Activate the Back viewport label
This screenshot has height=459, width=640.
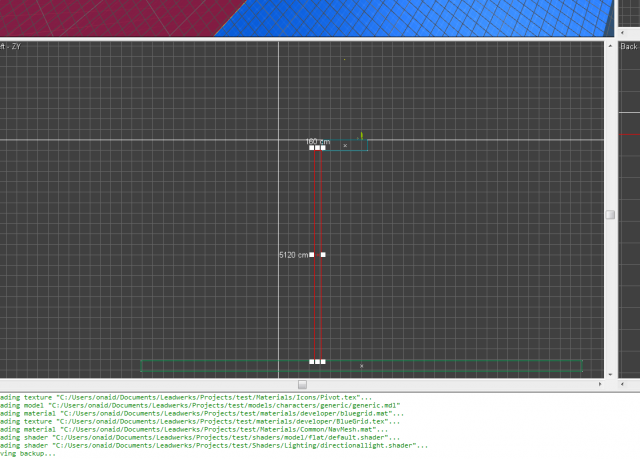click(628, 46)
